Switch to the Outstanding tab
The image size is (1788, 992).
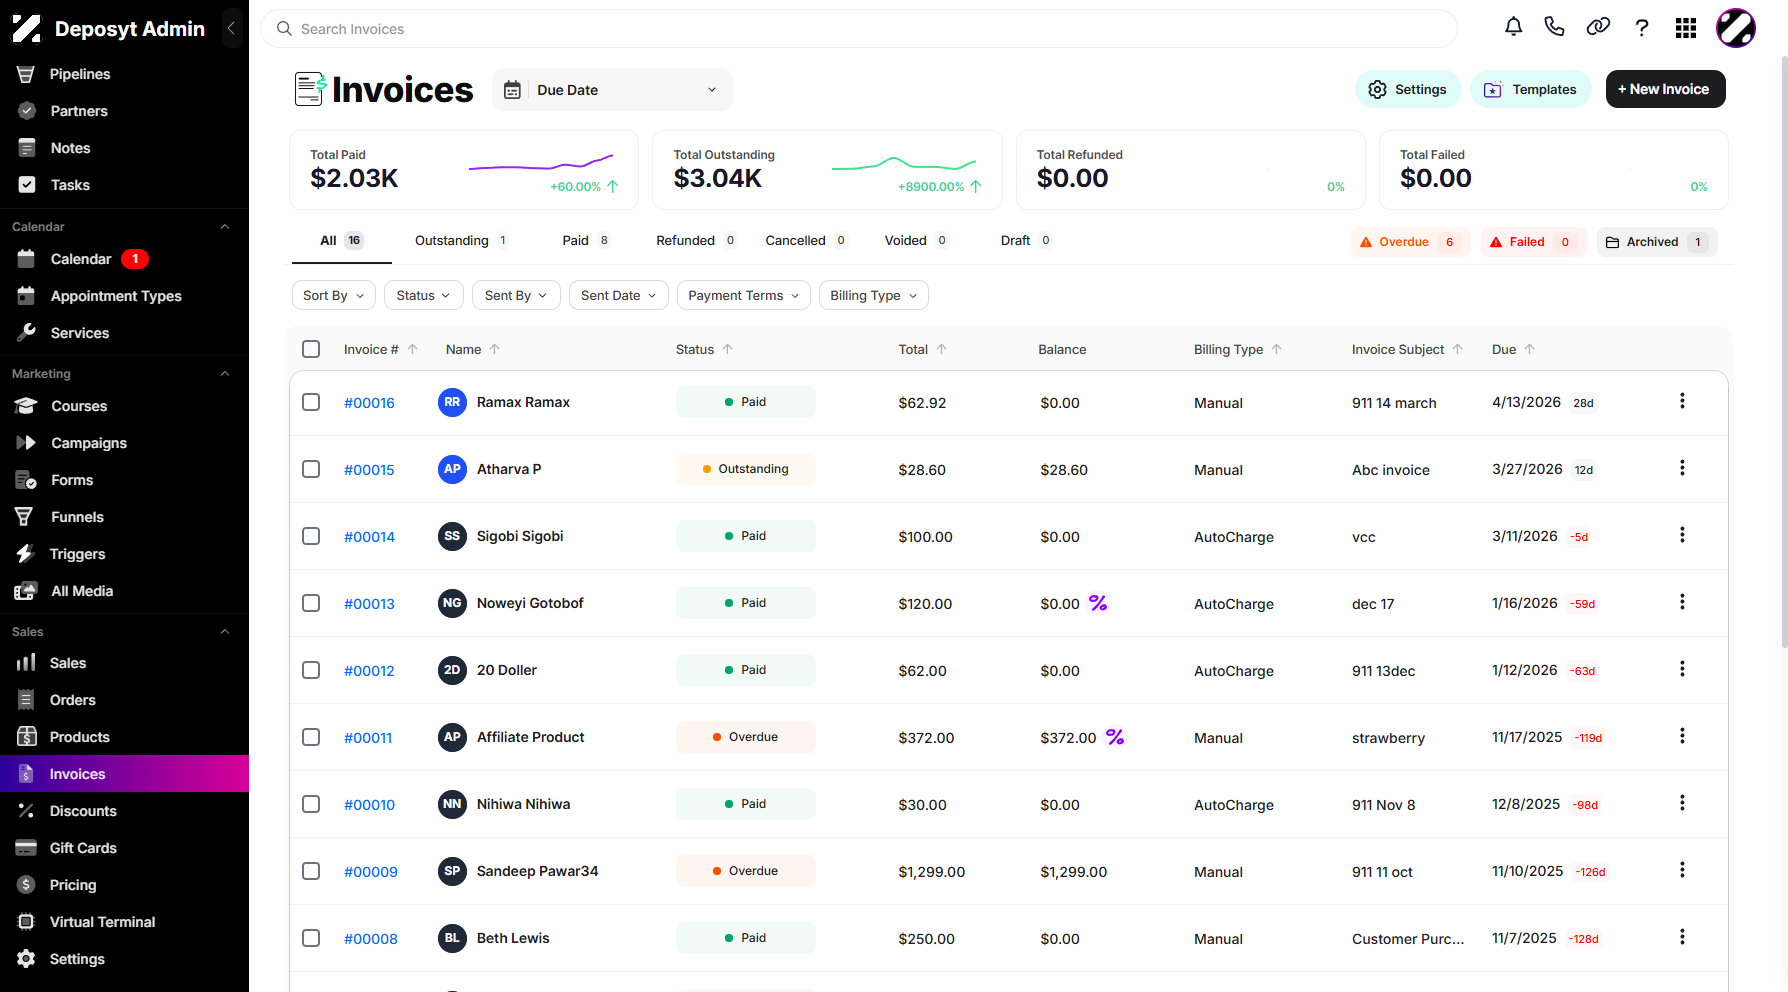point(461,241)
